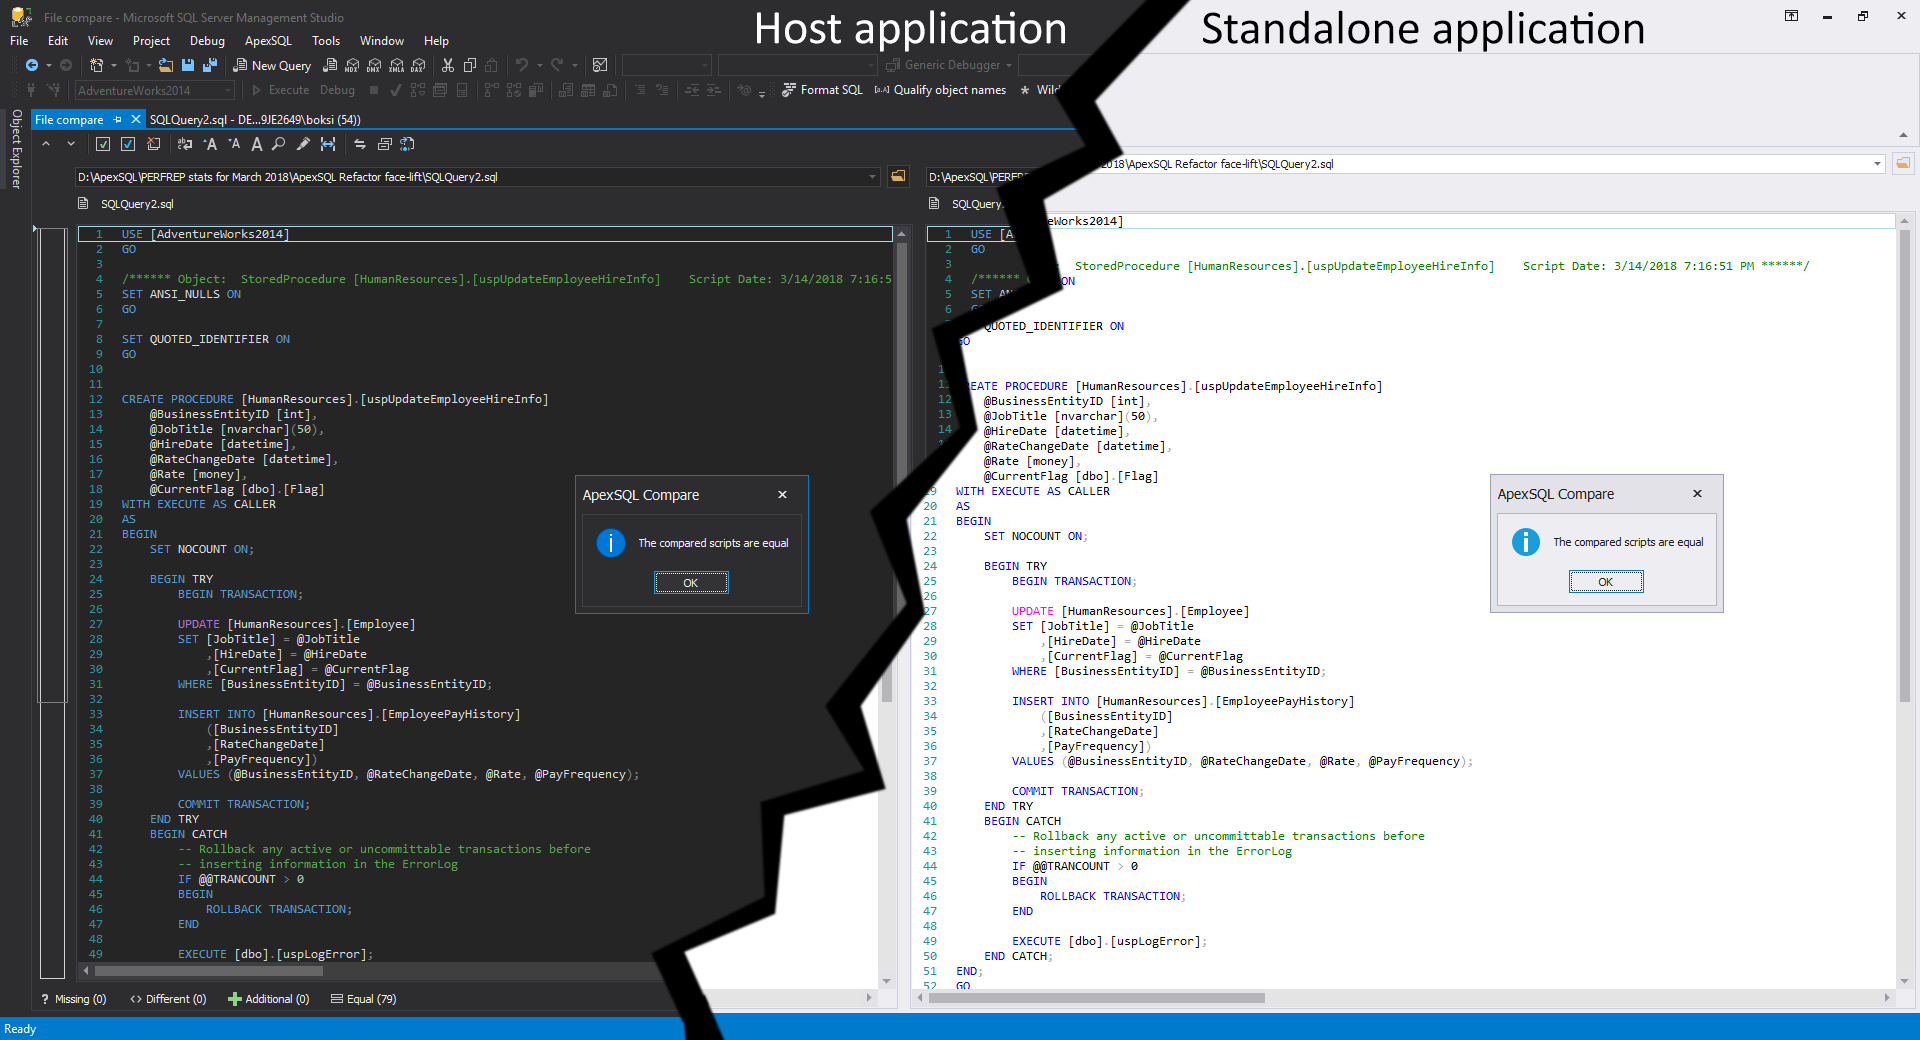The height and width of the screenshot is (1040, 1920).
Task: Click the Format SQL button
Action: coord(822,90)
